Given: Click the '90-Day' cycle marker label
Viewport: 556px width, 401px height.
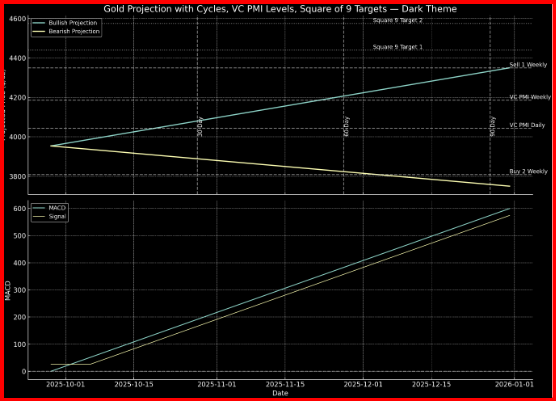Looking at the screenshot, I should [493, 127].
